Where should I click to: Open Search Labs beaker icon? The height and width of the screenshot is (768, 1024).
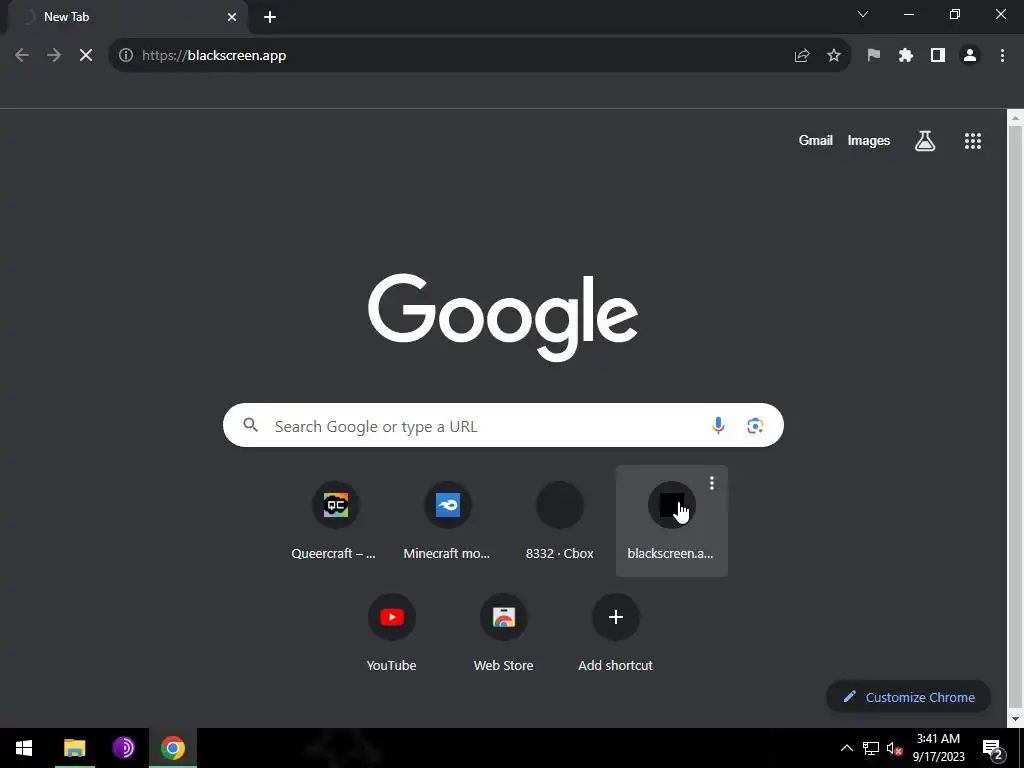(x=925, y=140)
